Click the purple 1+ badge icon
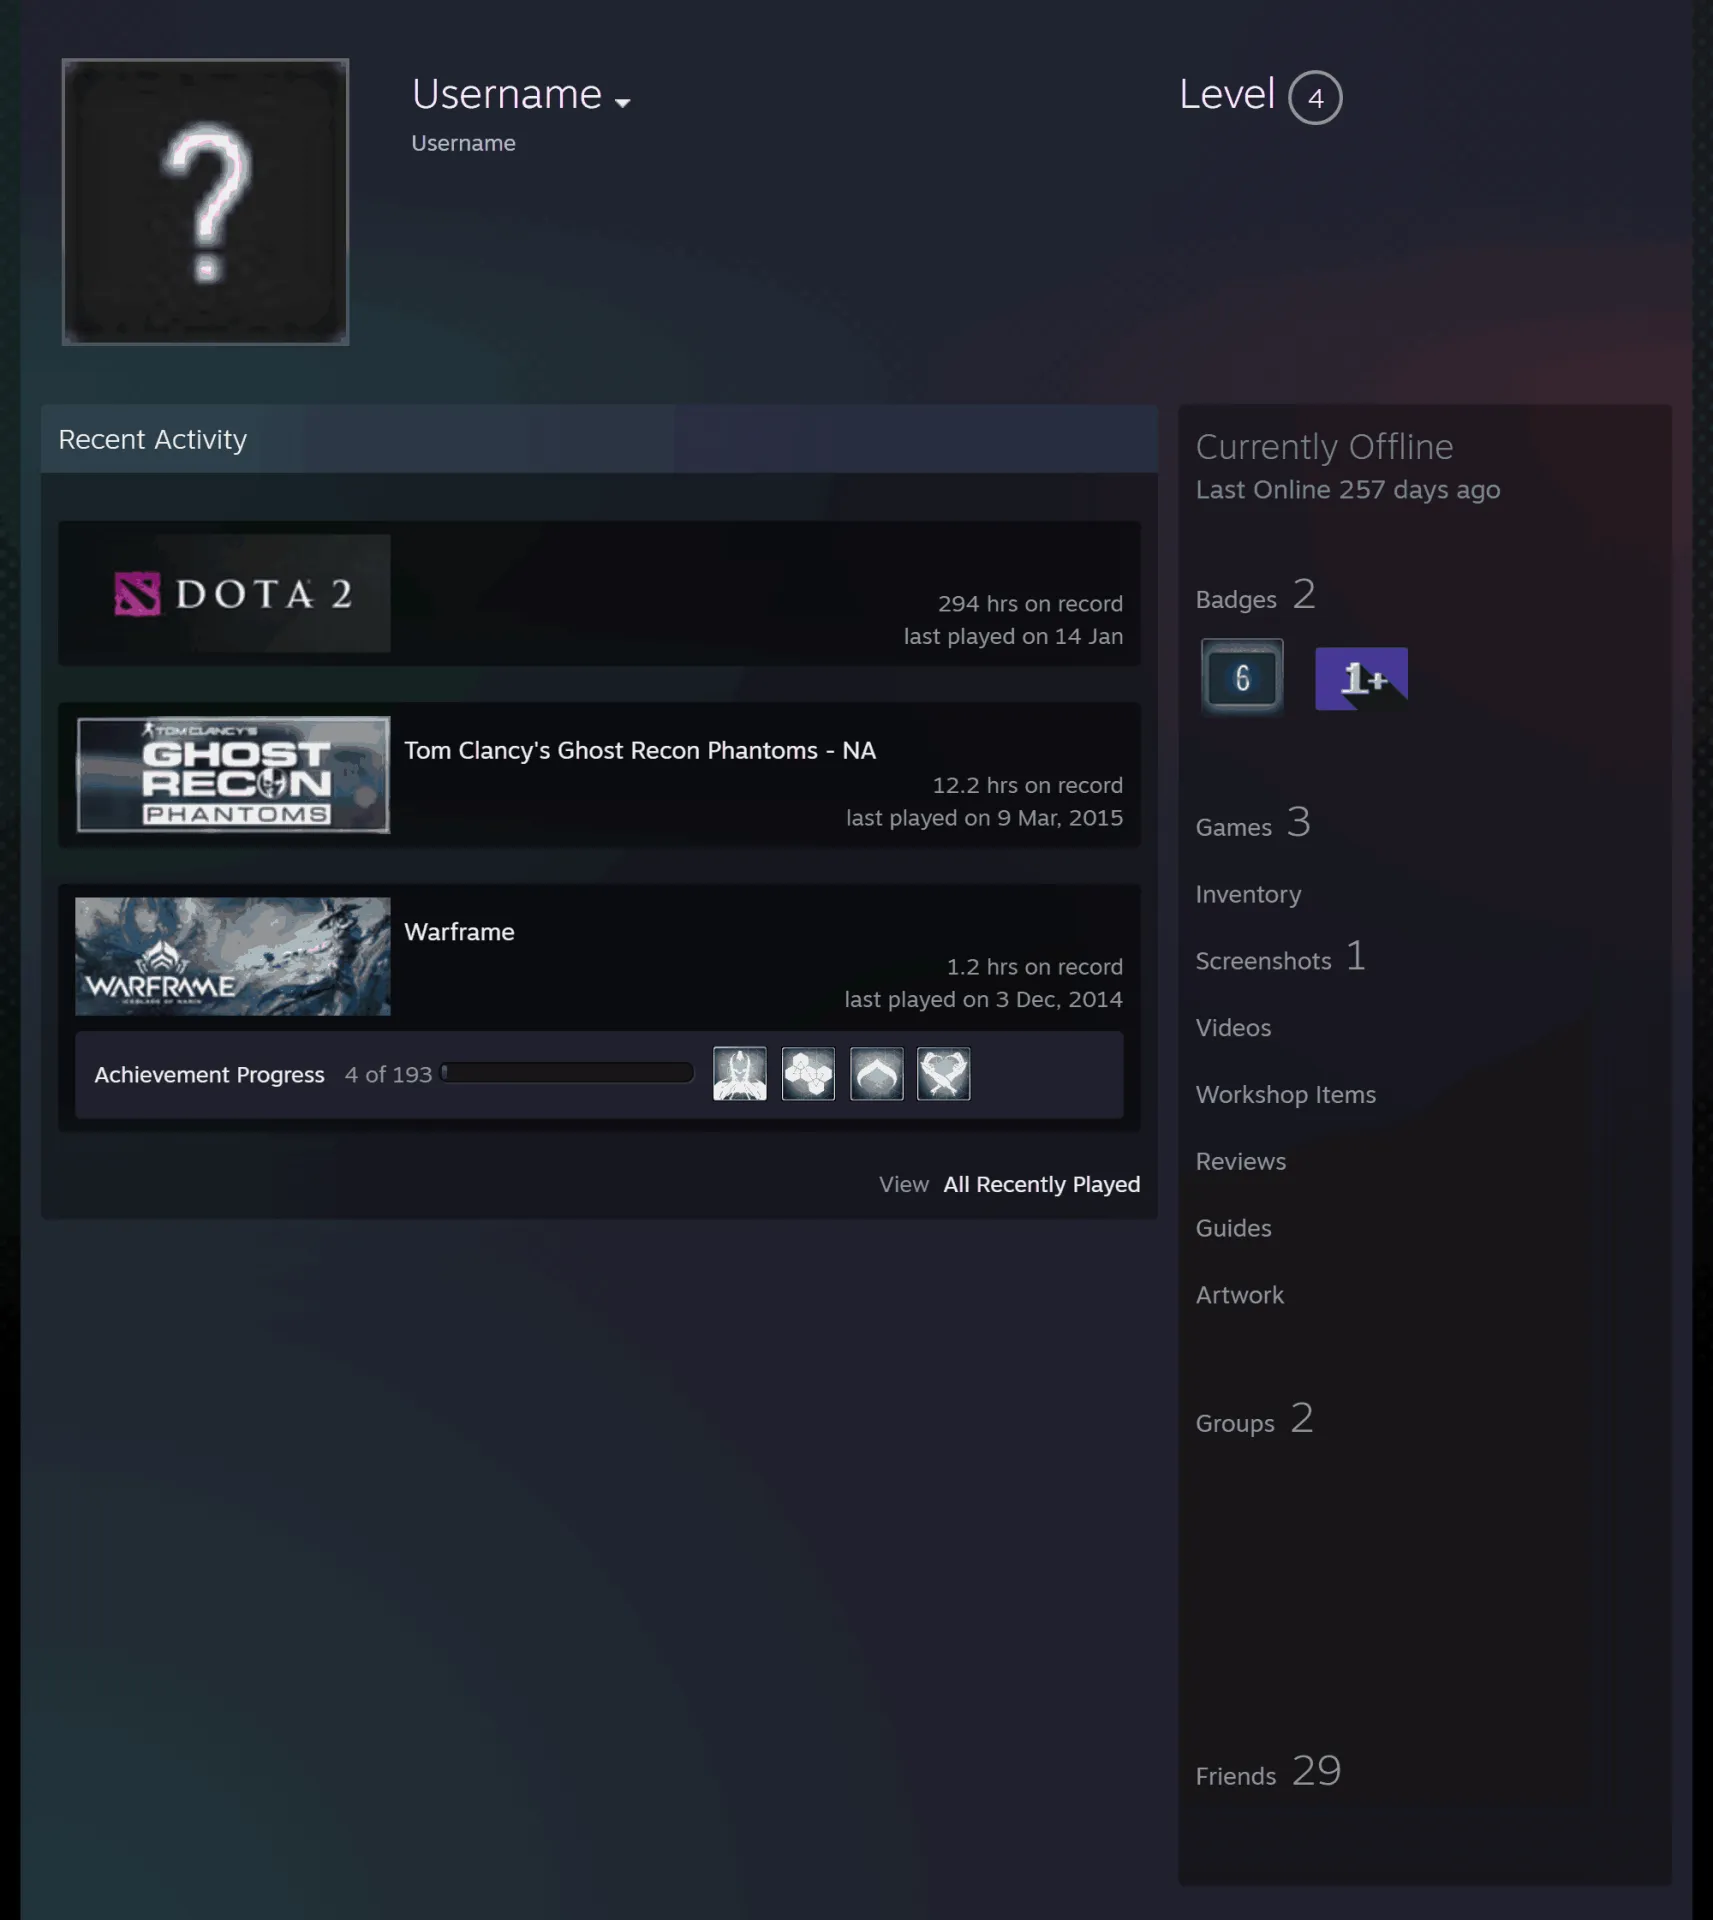1713x1920 pixels. [x=1361, y=678]
